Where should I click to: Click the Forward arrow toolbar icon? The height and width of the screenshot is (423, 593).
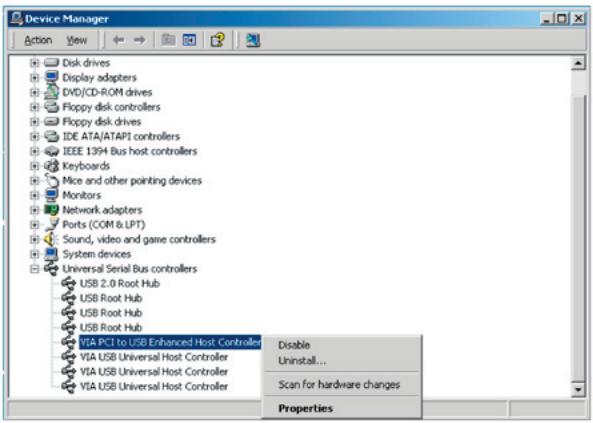pyautogui.click(x=140, y=40)
